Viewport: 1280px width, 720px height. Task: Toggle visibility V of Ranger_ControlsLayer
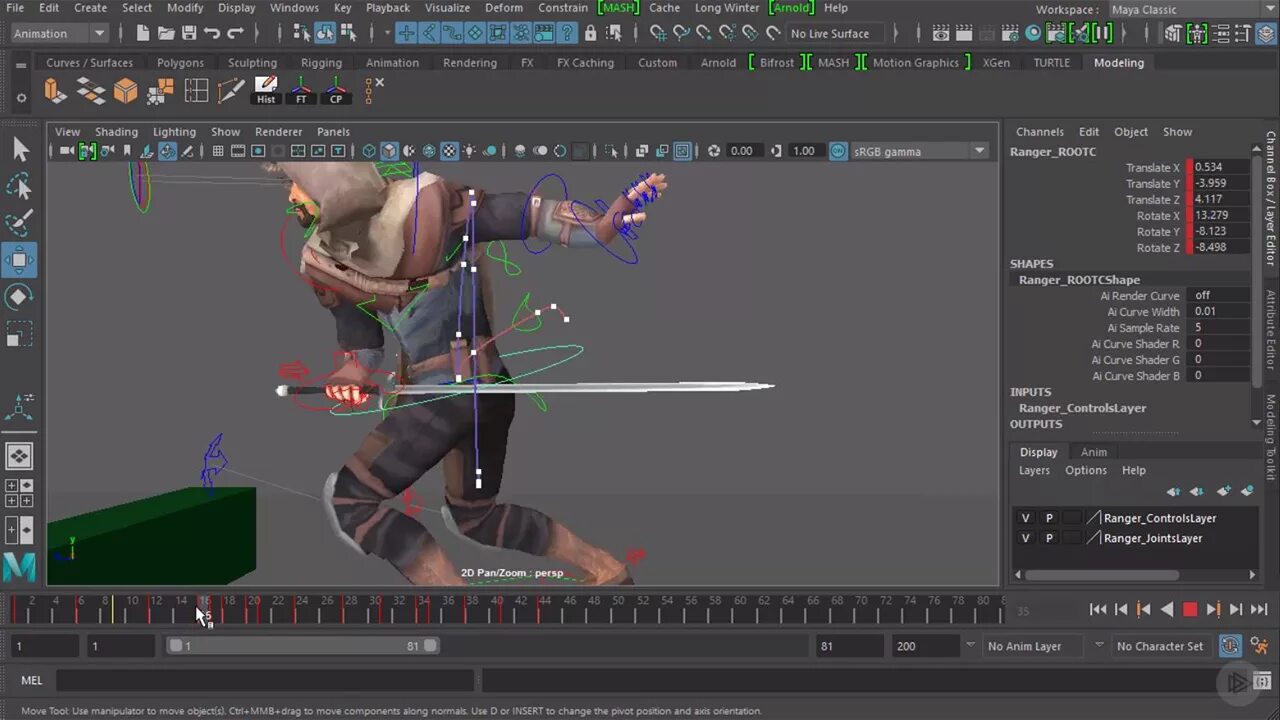(x=1025, y=518)
